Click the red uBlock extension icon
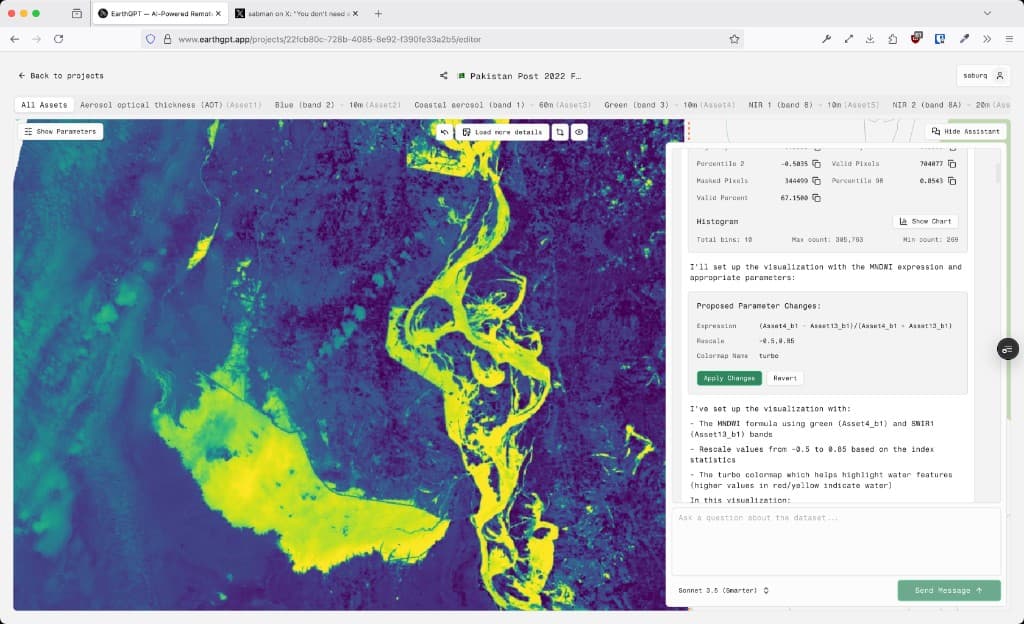This screenshot has width=1024, height=624. [x=916, y=38]
